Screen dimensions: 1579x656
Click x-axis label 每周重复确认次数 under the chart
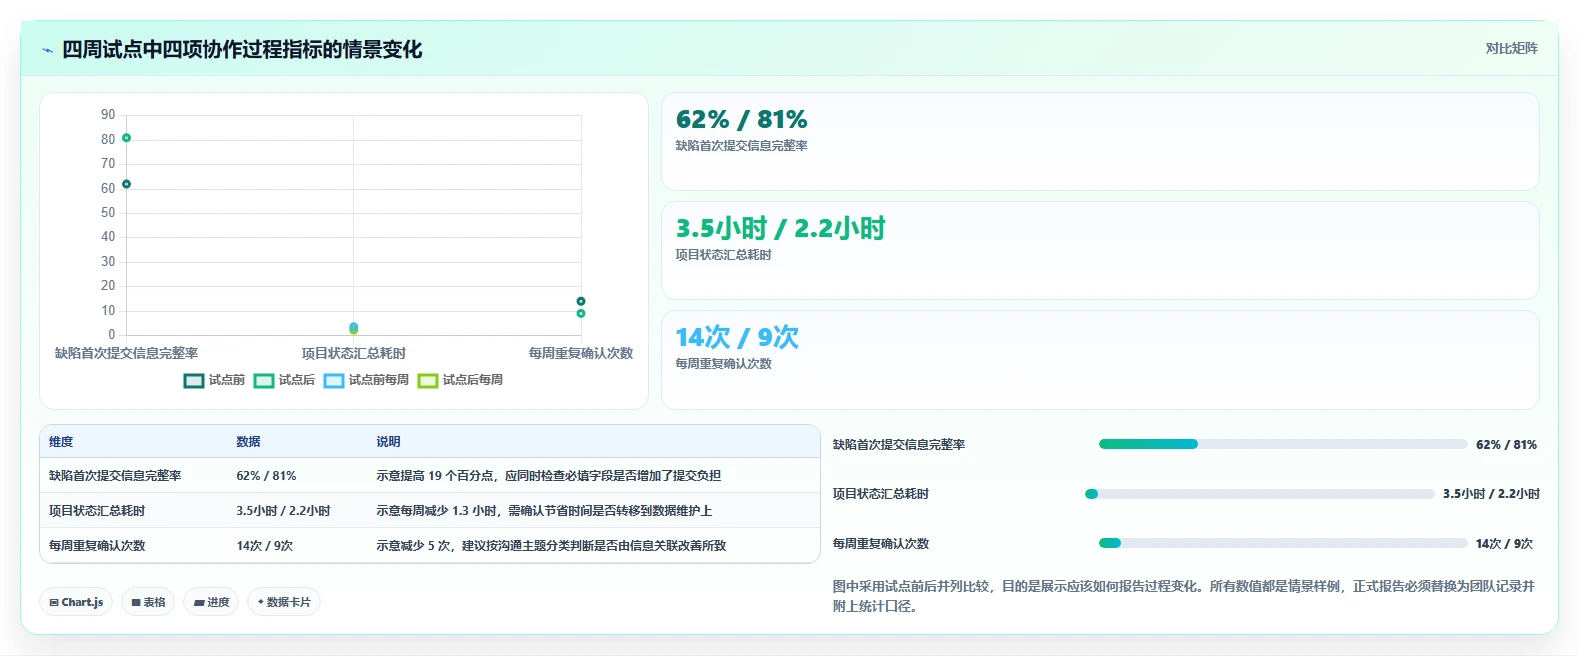click(581, 353)
